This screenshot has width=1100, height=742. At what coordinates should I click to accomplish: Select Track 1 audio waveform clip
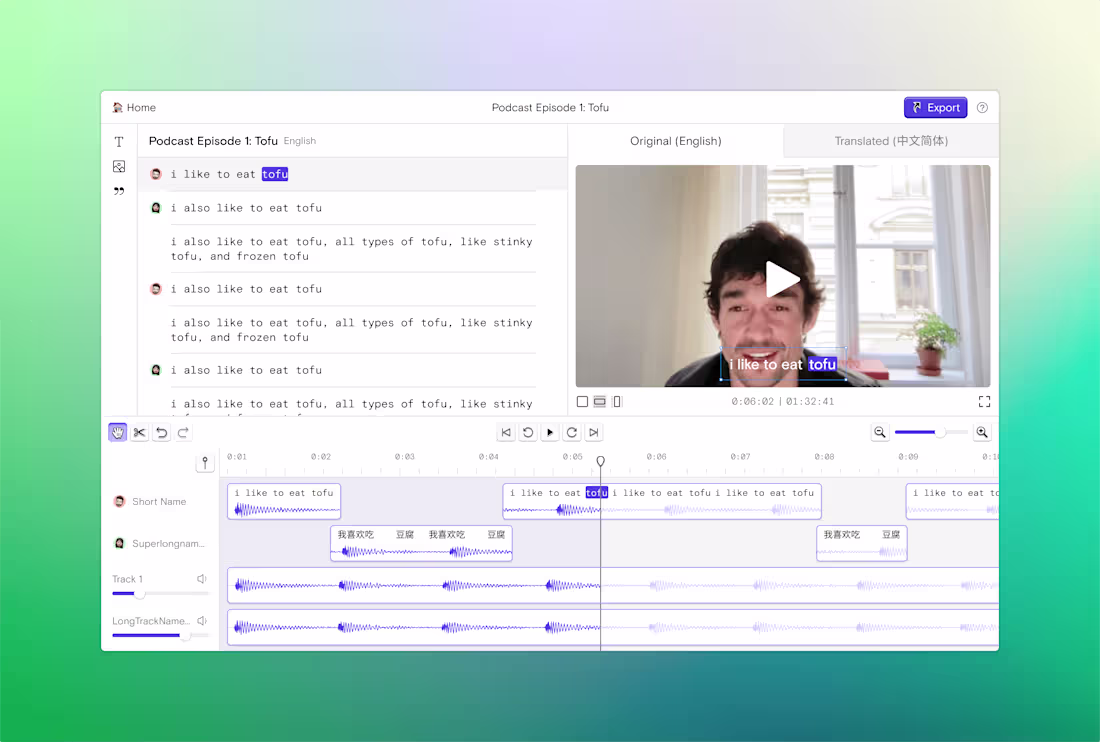(612, 585)
